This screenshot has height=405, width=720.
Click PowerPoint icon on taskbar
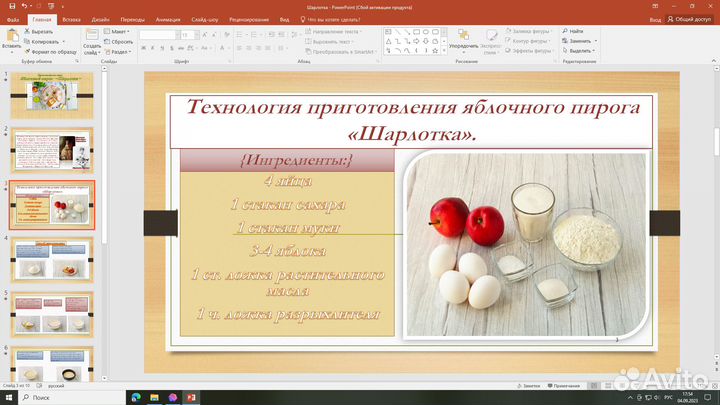[191, 397]
